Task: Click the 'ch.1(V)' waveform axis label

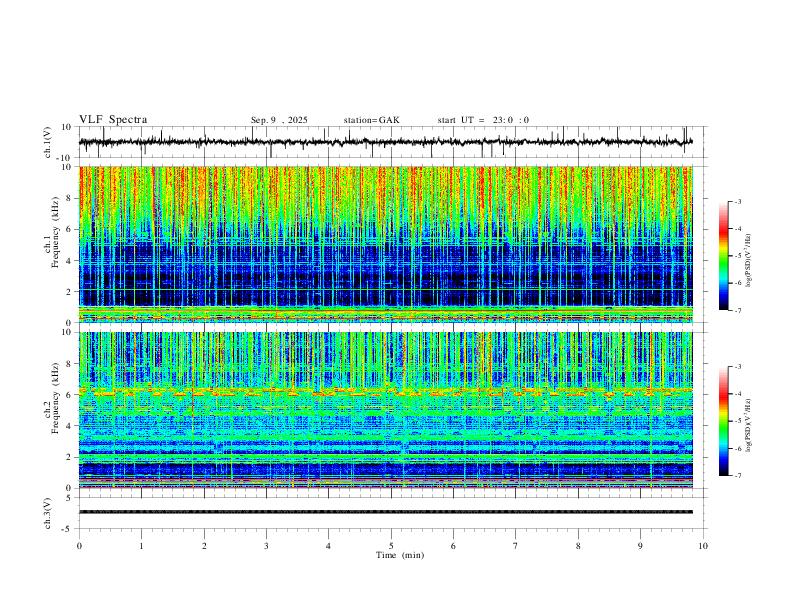Action: [48, 142]
